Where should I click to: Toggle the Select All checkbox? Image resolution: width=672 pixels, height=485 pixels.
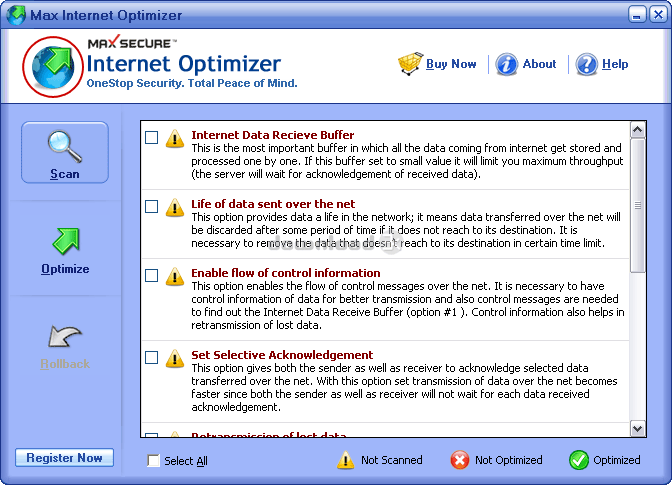tap(153, 461)
